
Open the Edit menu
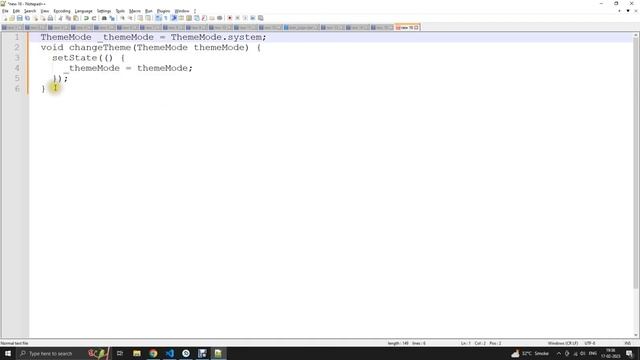pyautogui.click(x=16, y=11)
